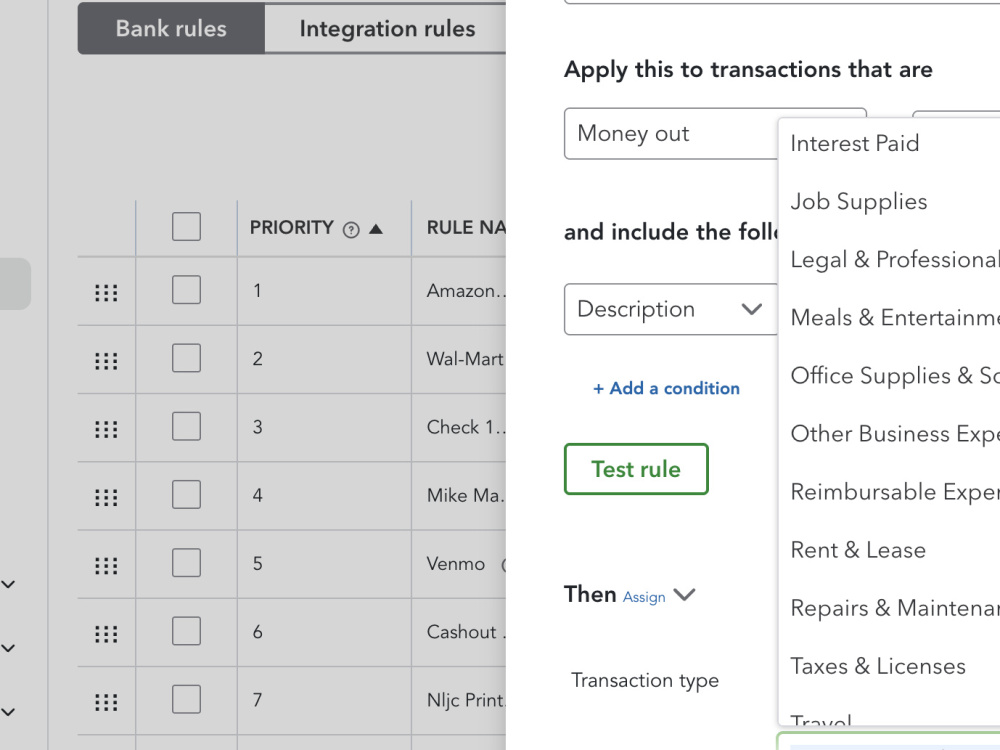Click the drag handle for priority 1 rule
The width and height of the screenshot is (1000, 750).
pyautogui.click(x=106, y=293)
